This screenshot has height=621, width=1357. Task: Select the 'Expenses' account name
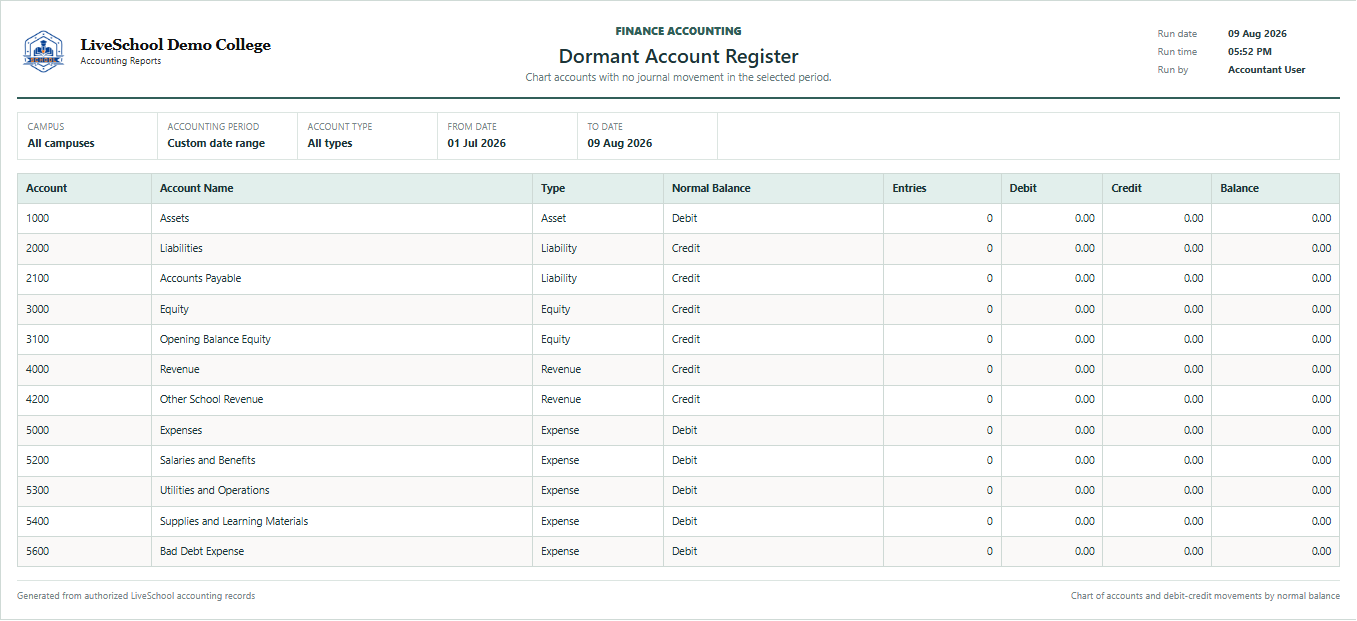181,430
